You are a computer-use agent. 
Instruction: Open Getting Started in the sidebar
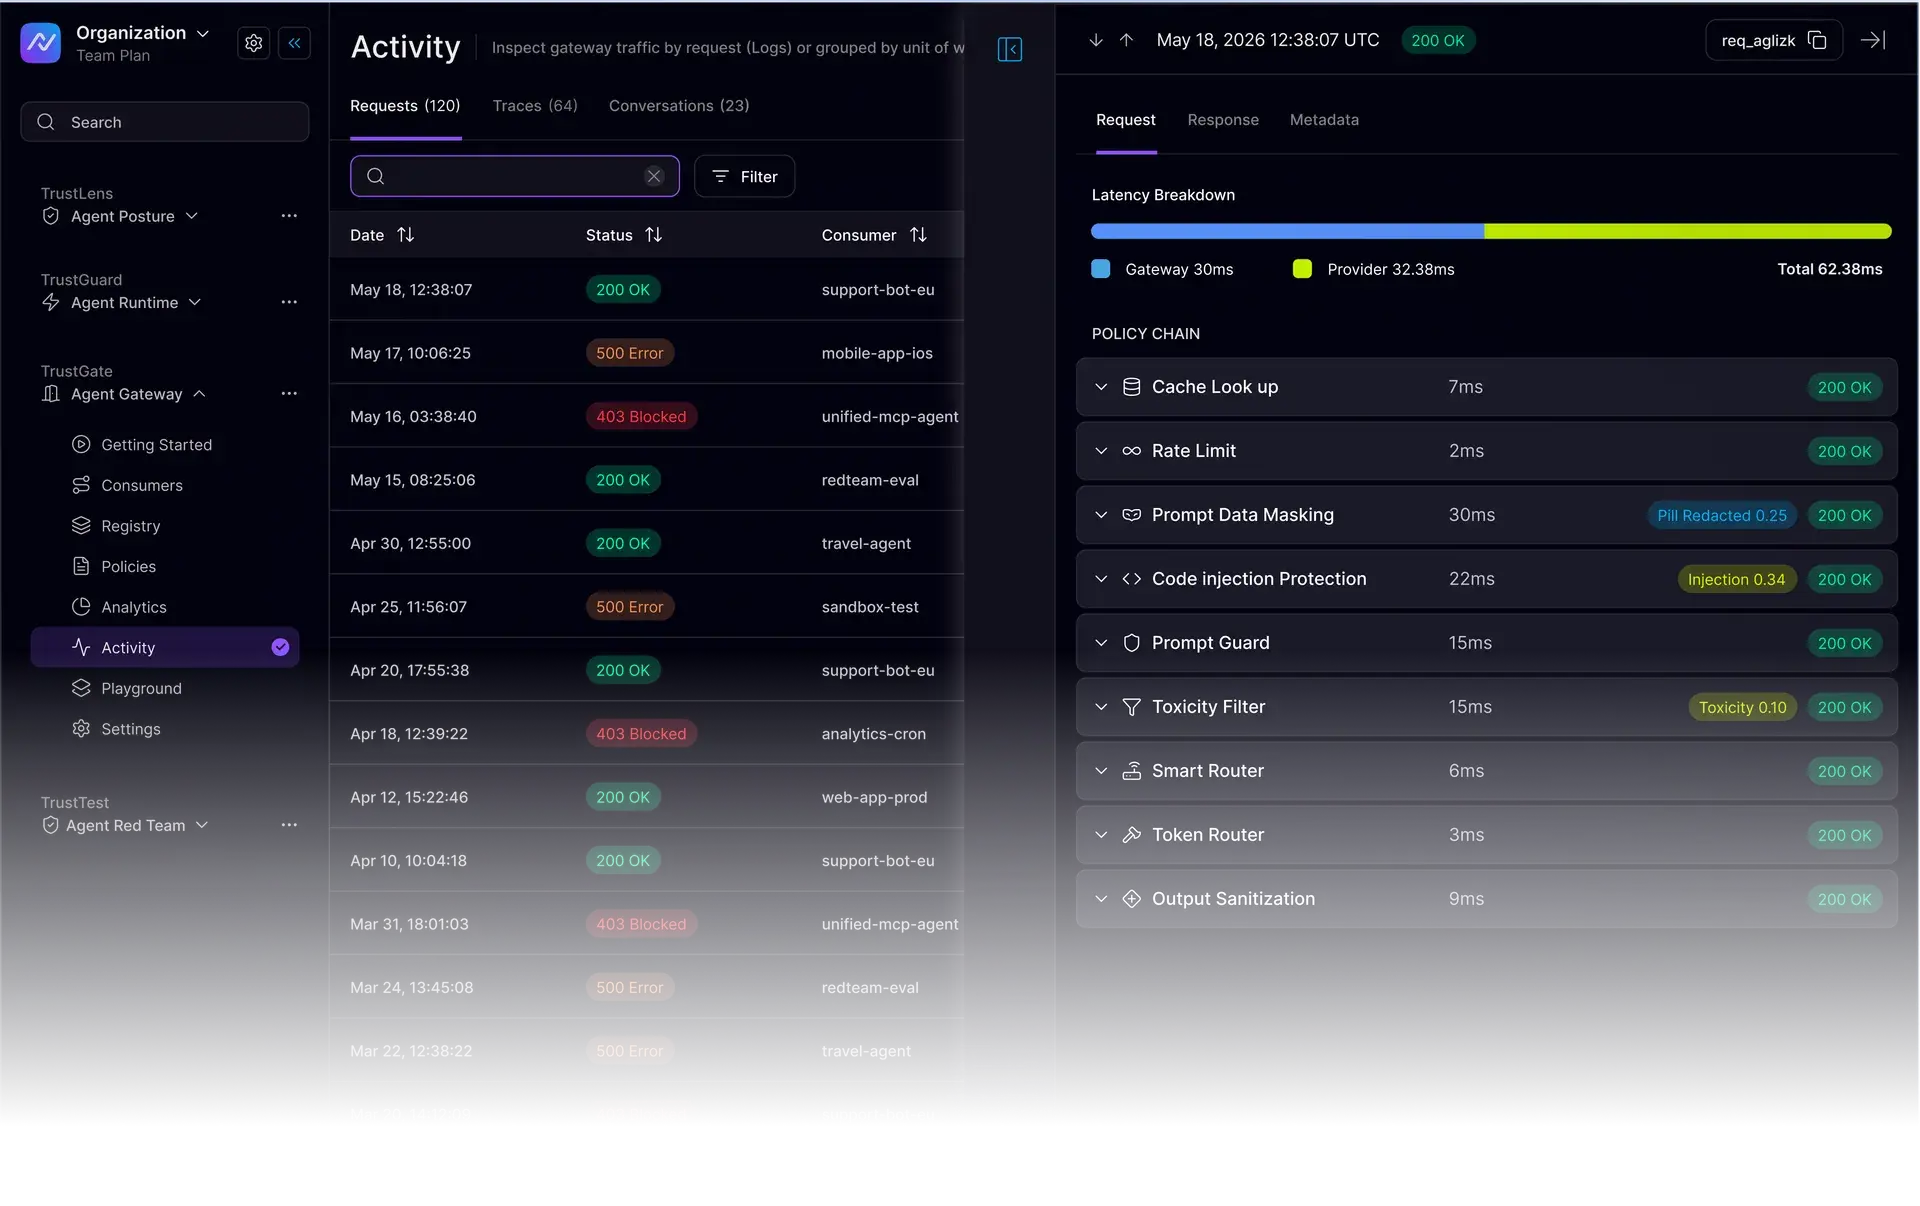pos(156,445)
